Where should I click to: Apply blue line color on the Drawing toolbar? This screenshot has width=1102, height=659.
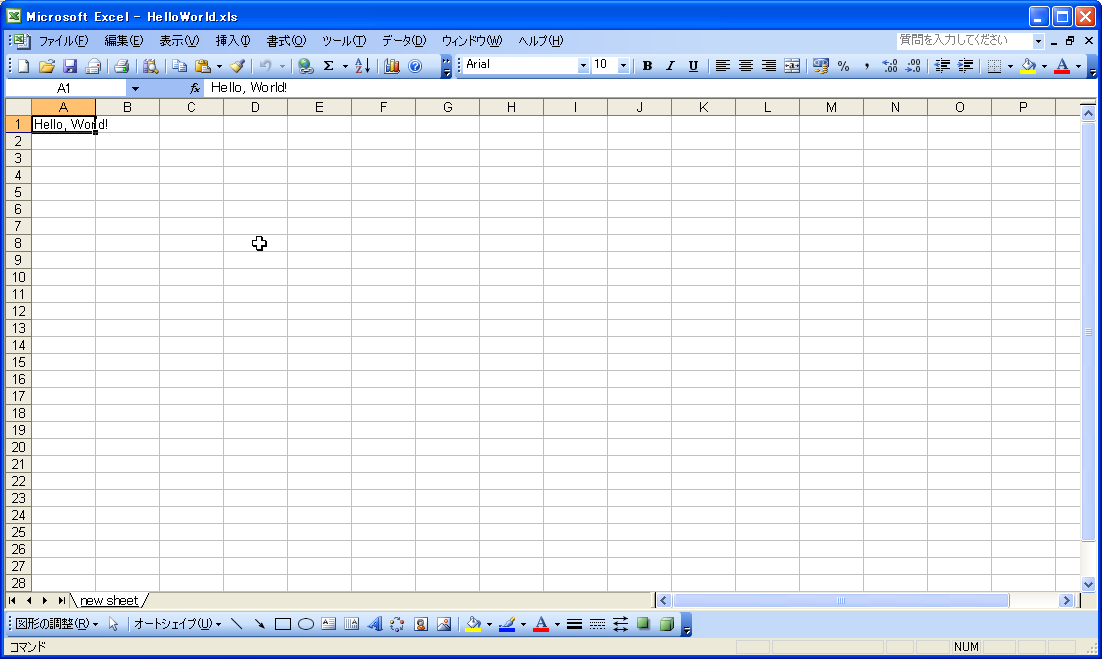click(507, 624)
